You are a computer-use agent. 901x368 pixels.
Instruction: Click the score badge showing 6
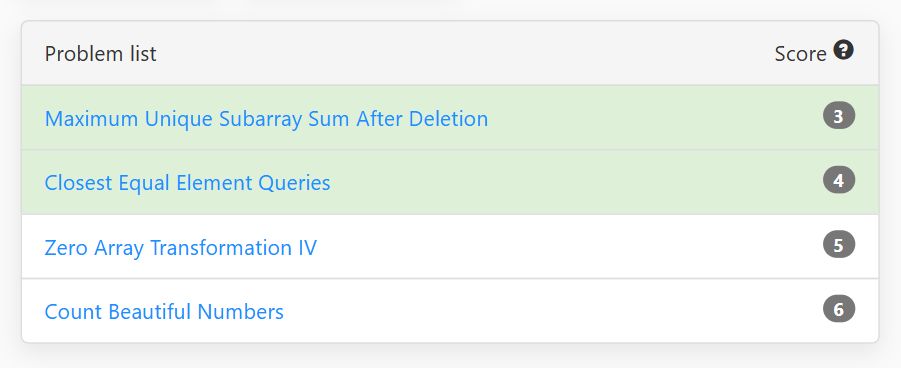839,309
